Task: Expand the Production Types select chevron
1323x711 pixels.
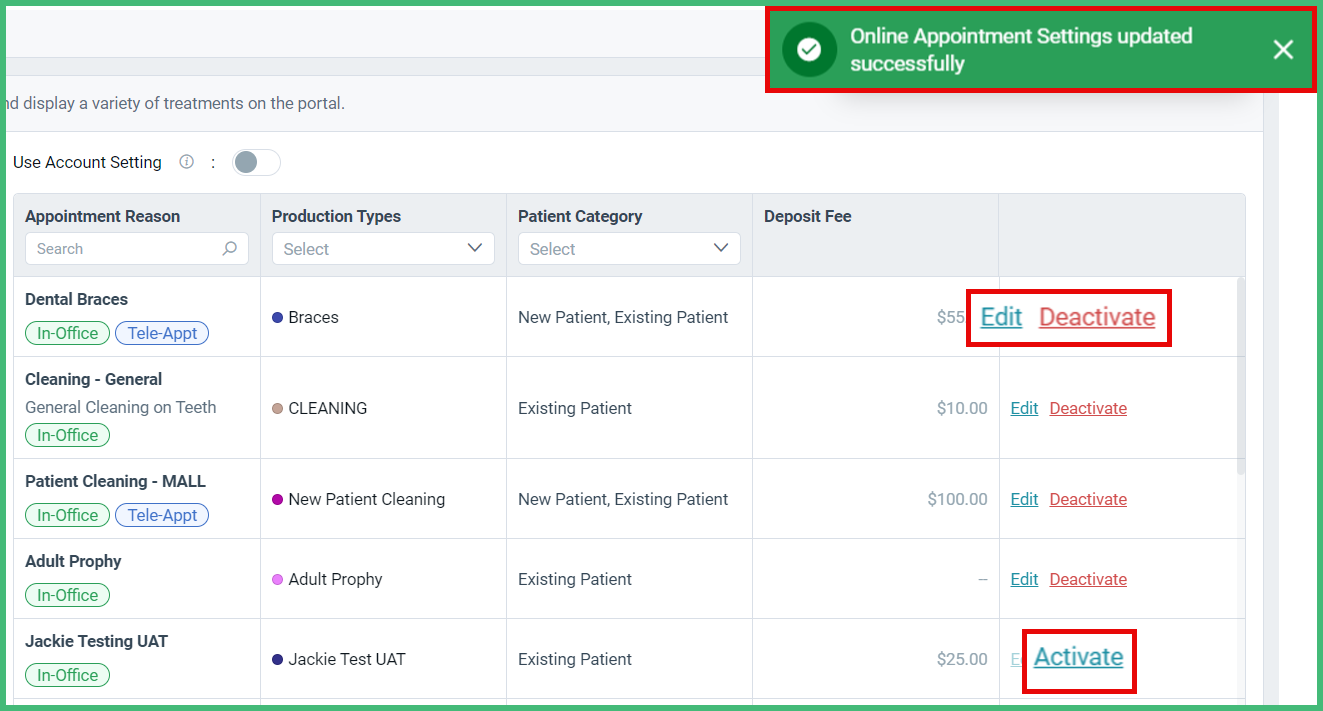Action: pyautogui.click(x=474, y=248)
